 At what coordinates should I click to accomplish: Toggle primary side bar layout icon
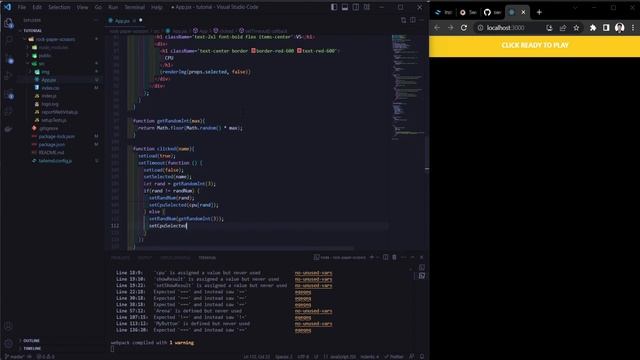(x=334, y=7)
